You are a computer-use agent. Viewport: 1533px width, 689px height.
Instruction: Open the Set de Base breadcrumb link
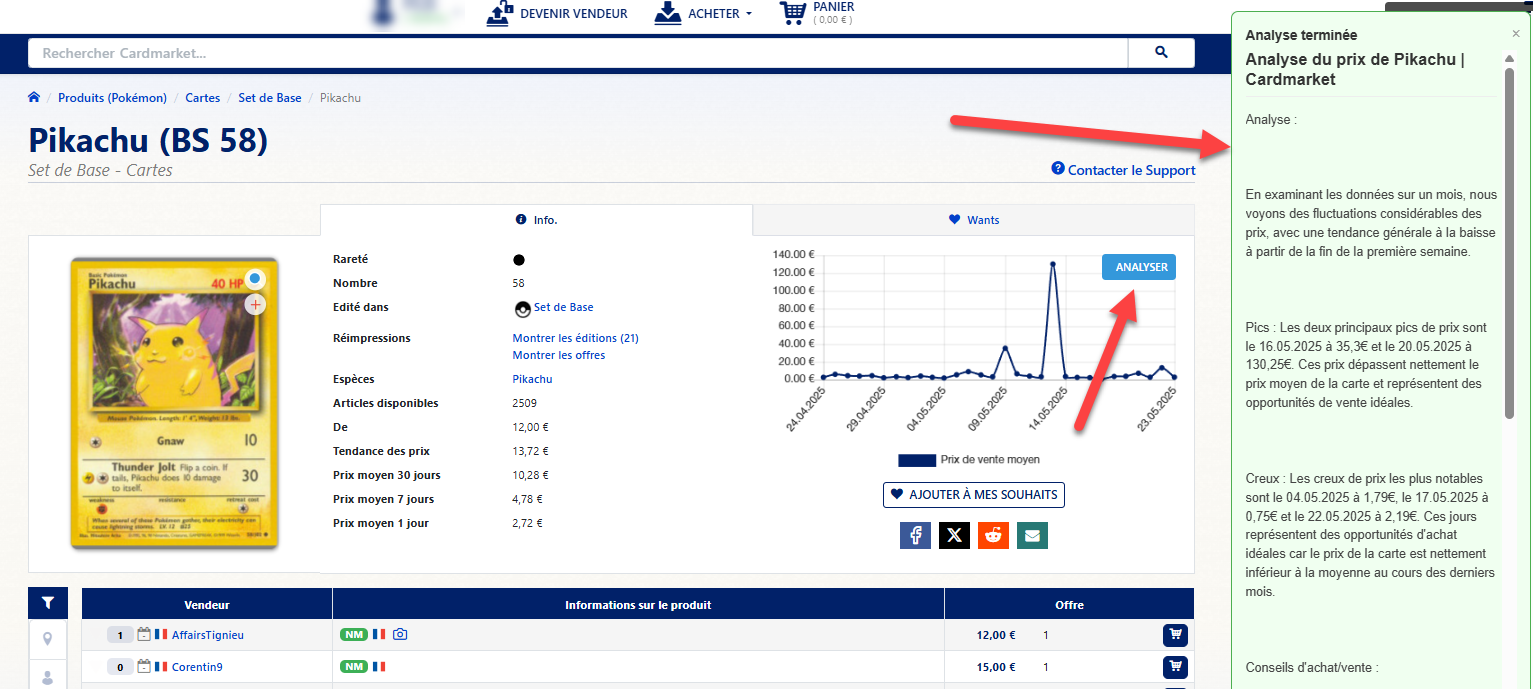pyautogui.click(x=269, y=98)
